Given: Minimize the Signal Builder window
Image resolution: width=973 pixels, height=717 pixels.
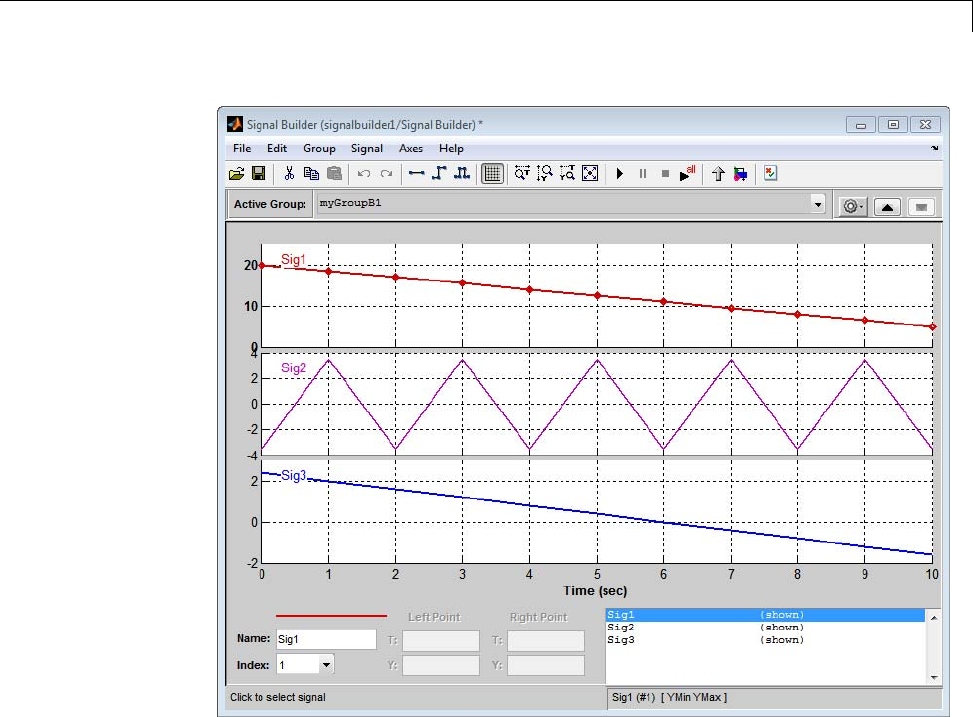Looking at the screenshot, I should (861, 125).
